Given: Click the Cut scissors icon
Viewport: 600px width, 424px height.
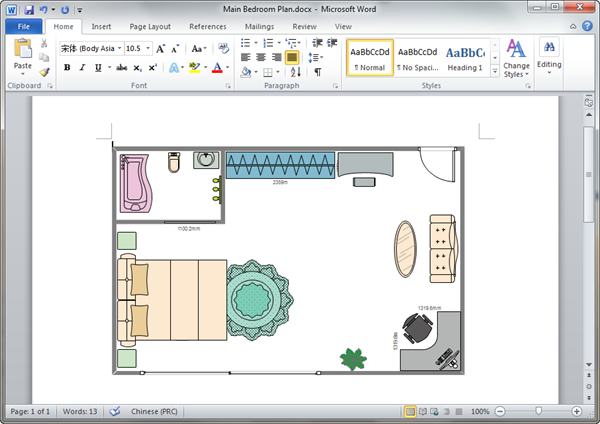Looking at the screenshot, I should (44, 45).
